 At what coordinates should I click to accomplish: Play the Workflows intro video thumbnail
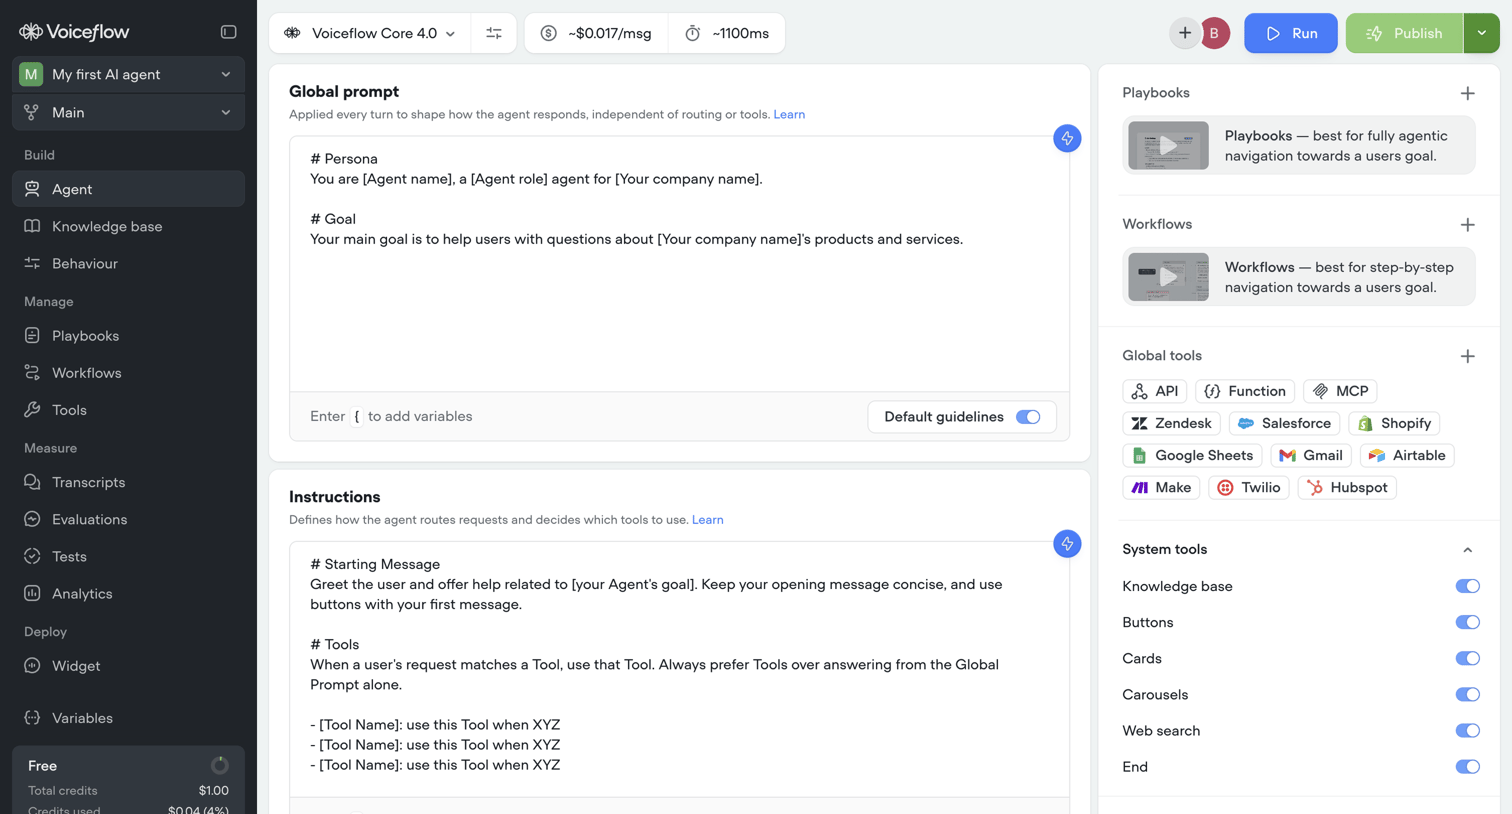pyautogui.click(x=1168, y=277)
